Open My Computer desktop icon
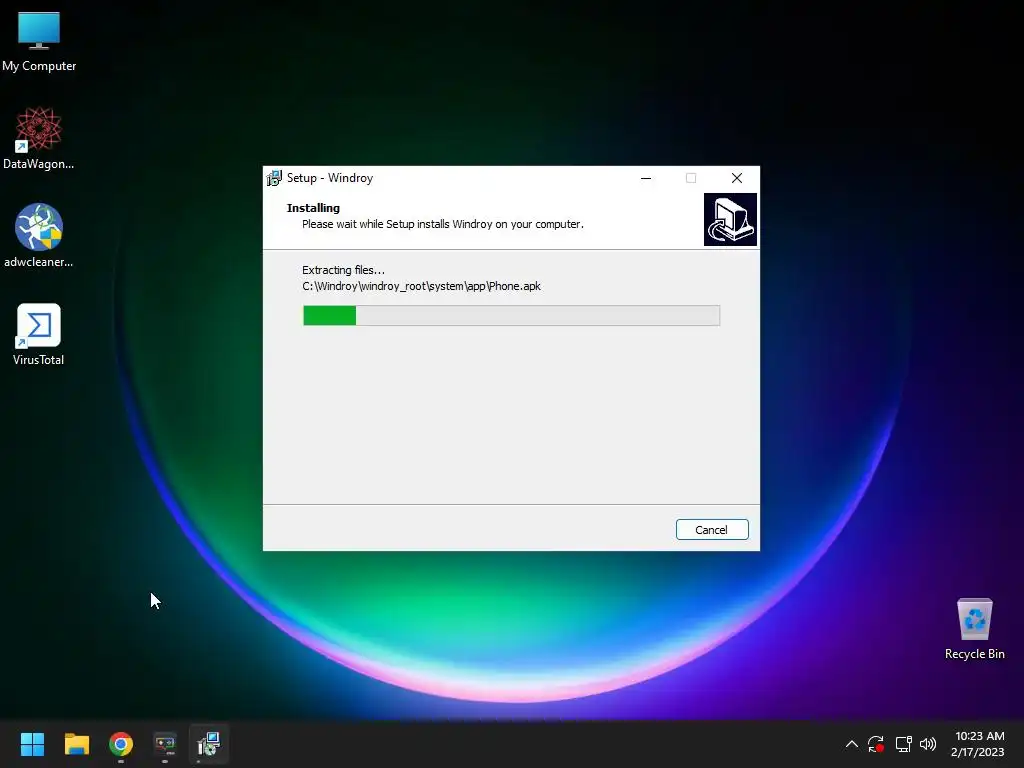This screenshot has width=1024, height=768. tap(39, 42)
